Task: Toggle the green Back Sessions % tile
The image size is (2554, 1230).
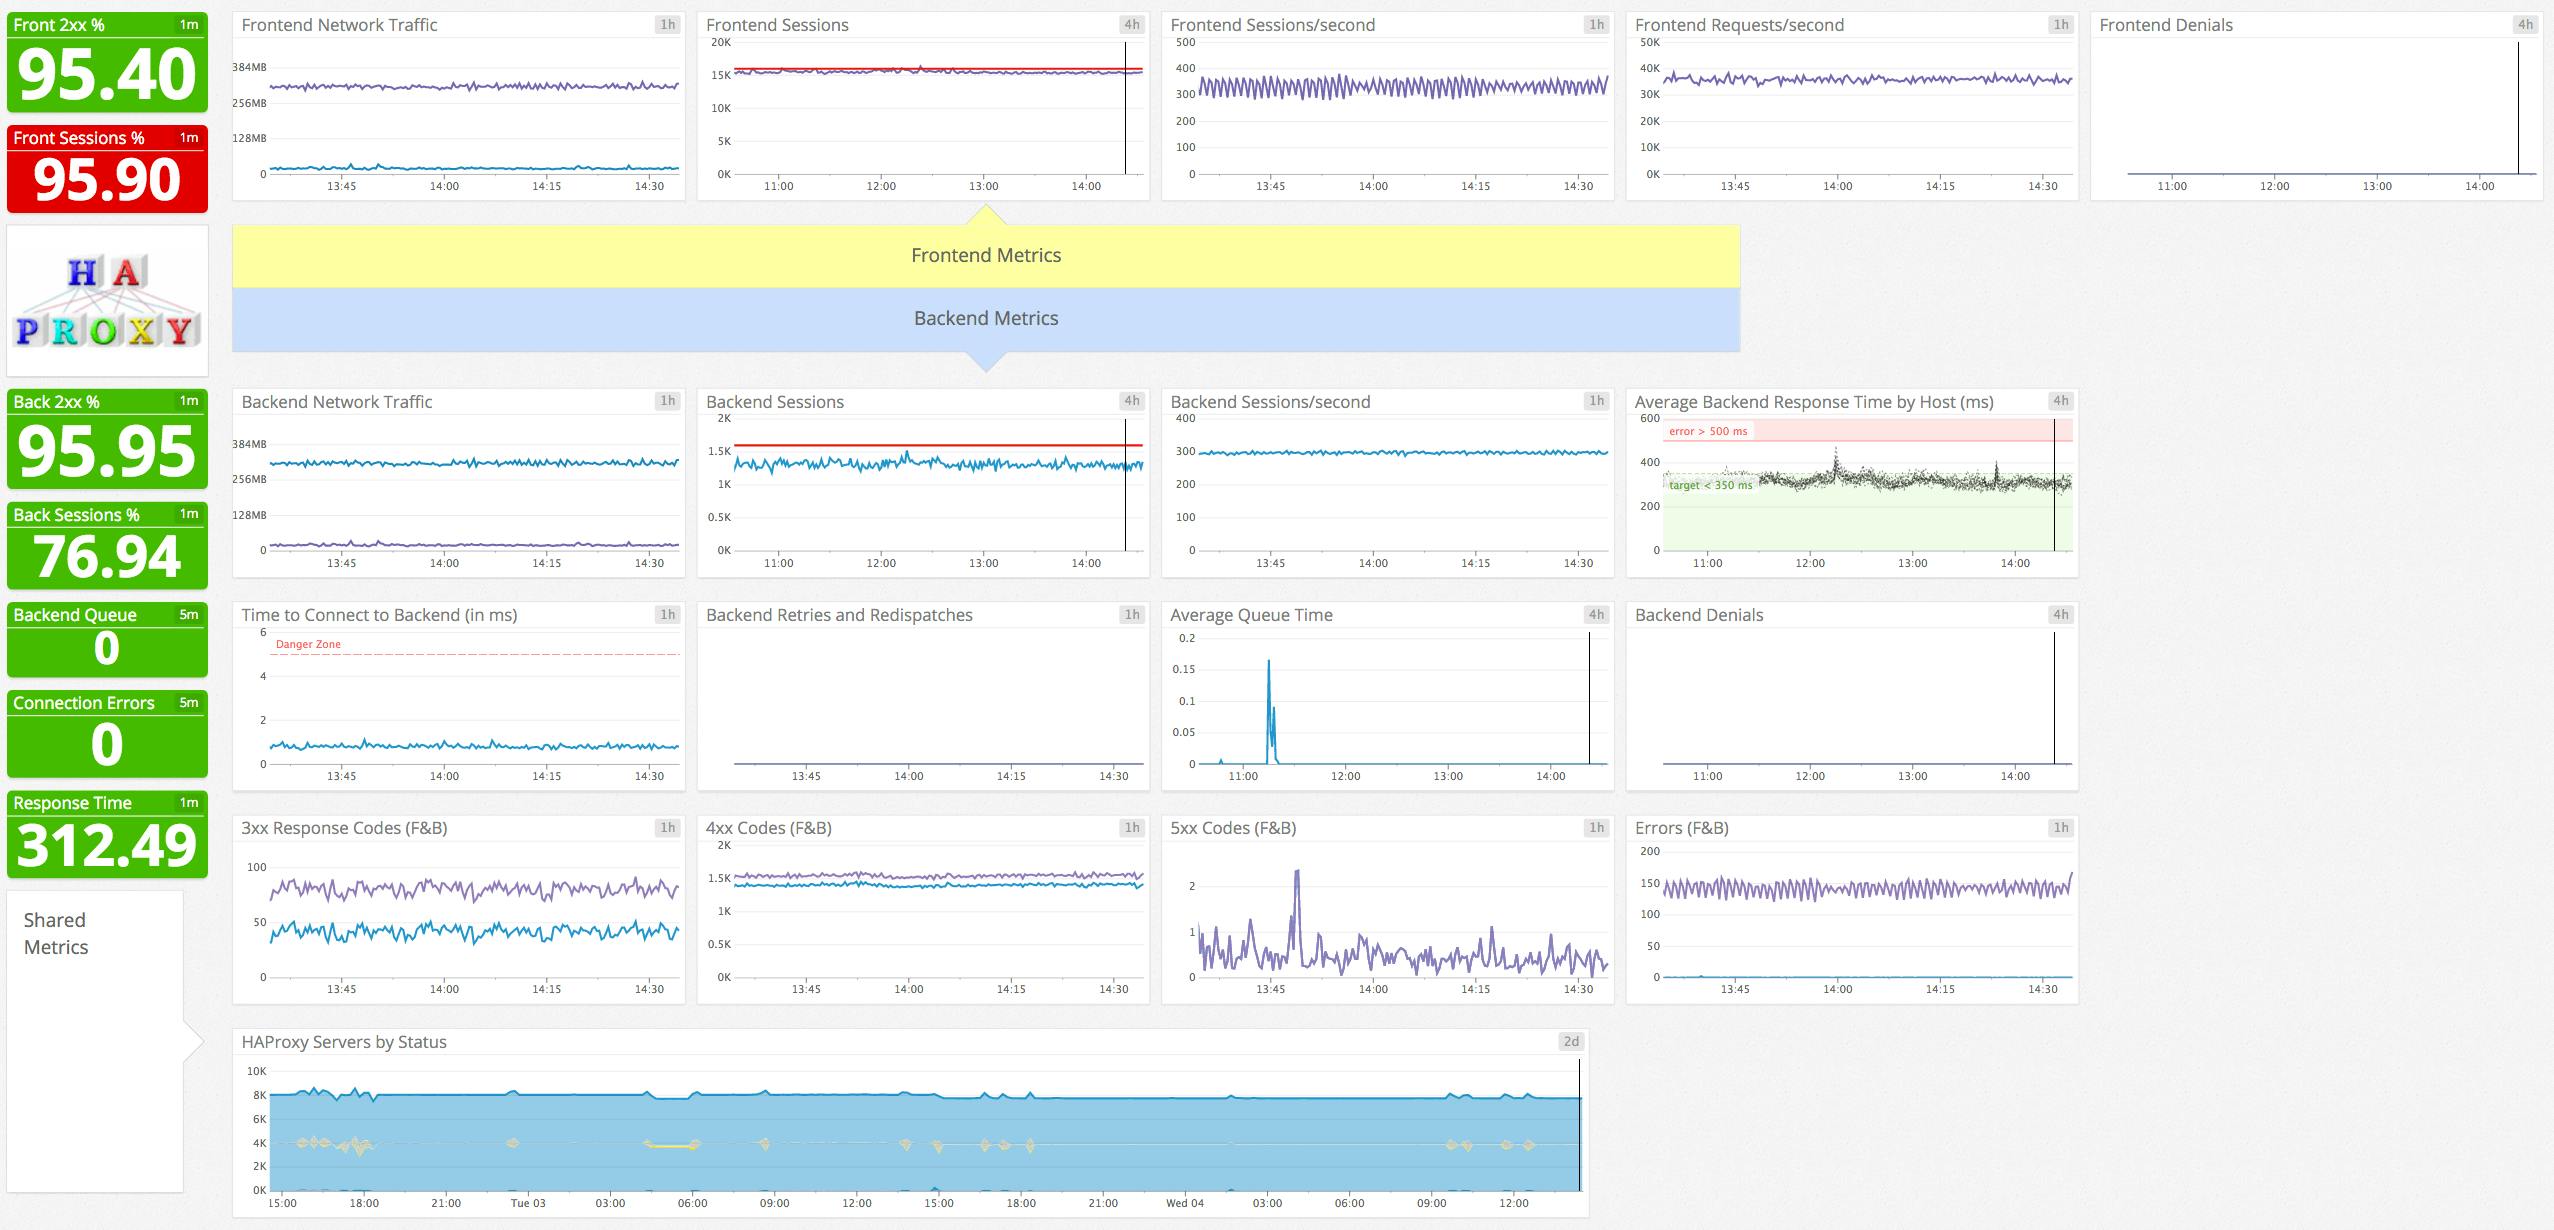Action: coord(106,545)
